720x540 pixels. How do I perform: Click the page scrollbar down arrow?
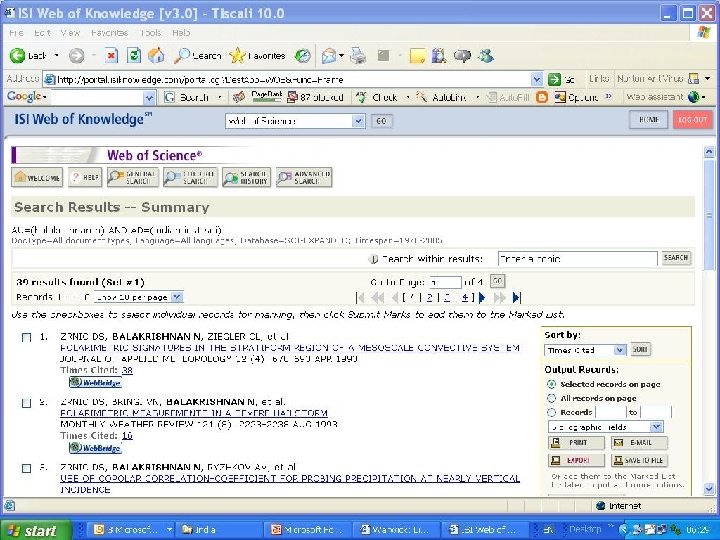point(709,489)
